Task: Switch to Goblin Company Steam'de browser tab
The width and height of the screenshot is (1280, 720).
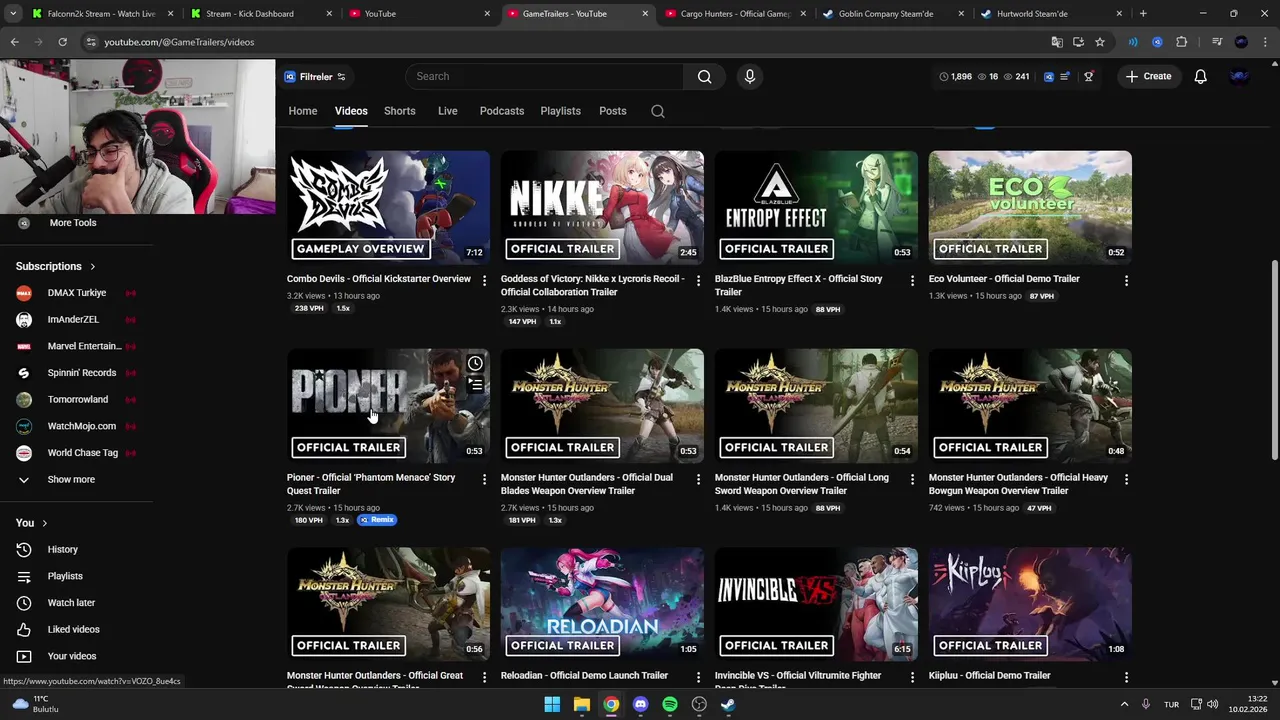Action: coord(893,14)
